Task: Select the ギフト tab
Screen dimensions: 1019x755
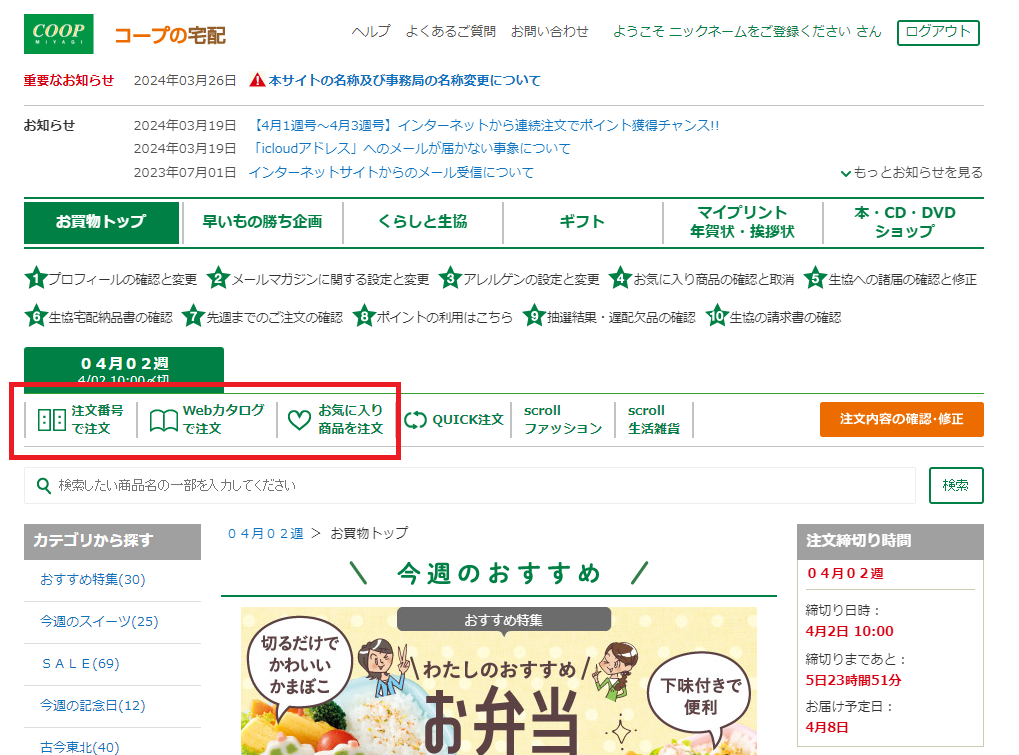Action: coord(583,222)
